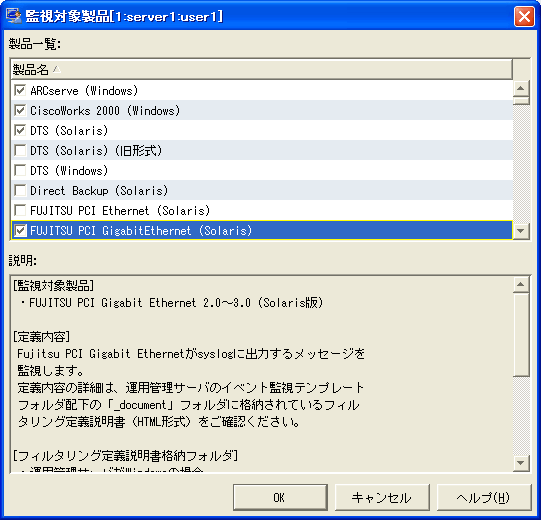
Task: Uncheck CiscoWorks 2000 (Windows) checkbox
Action: tap(20, 111)
